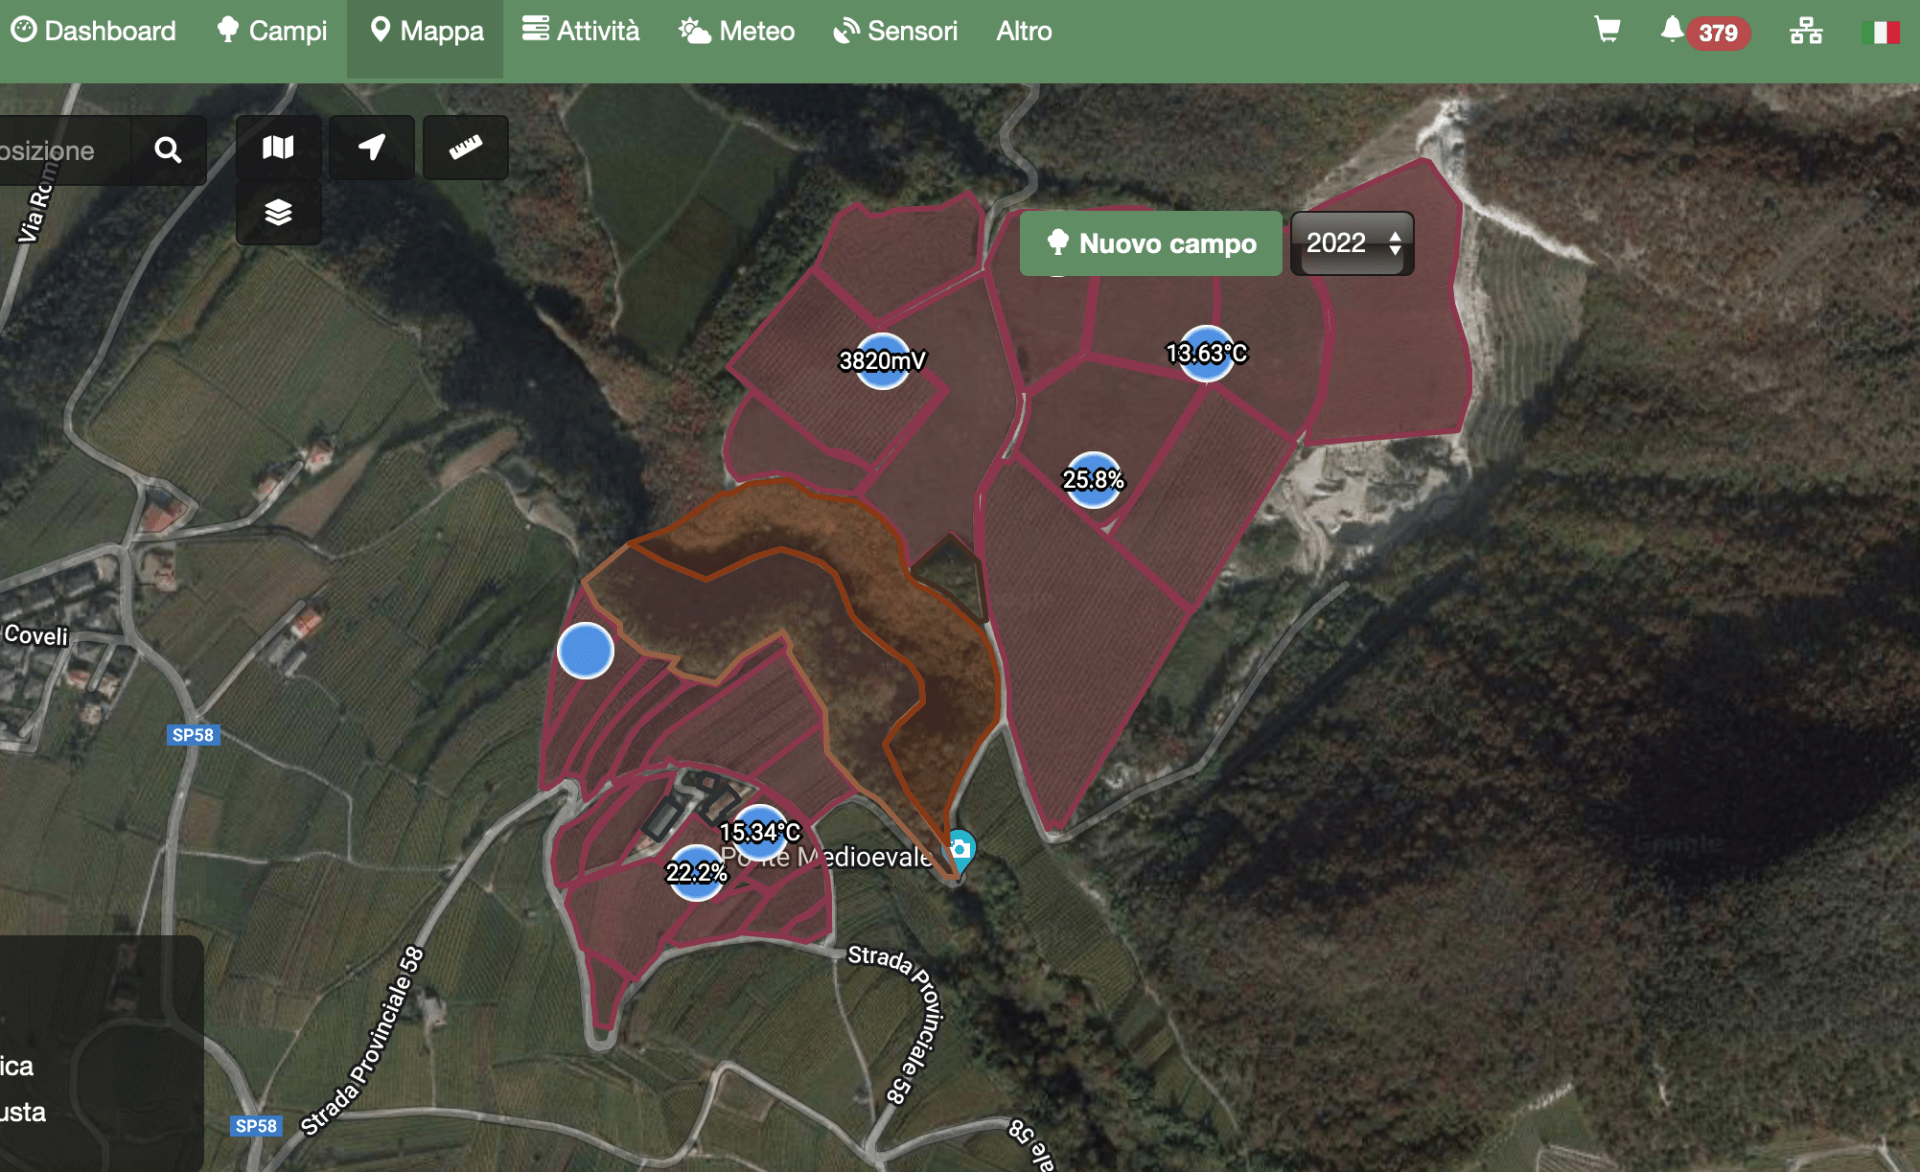Open the shopping cart icon
The height and width of the screenshot is (1172, 1920).
point(1607,30)
